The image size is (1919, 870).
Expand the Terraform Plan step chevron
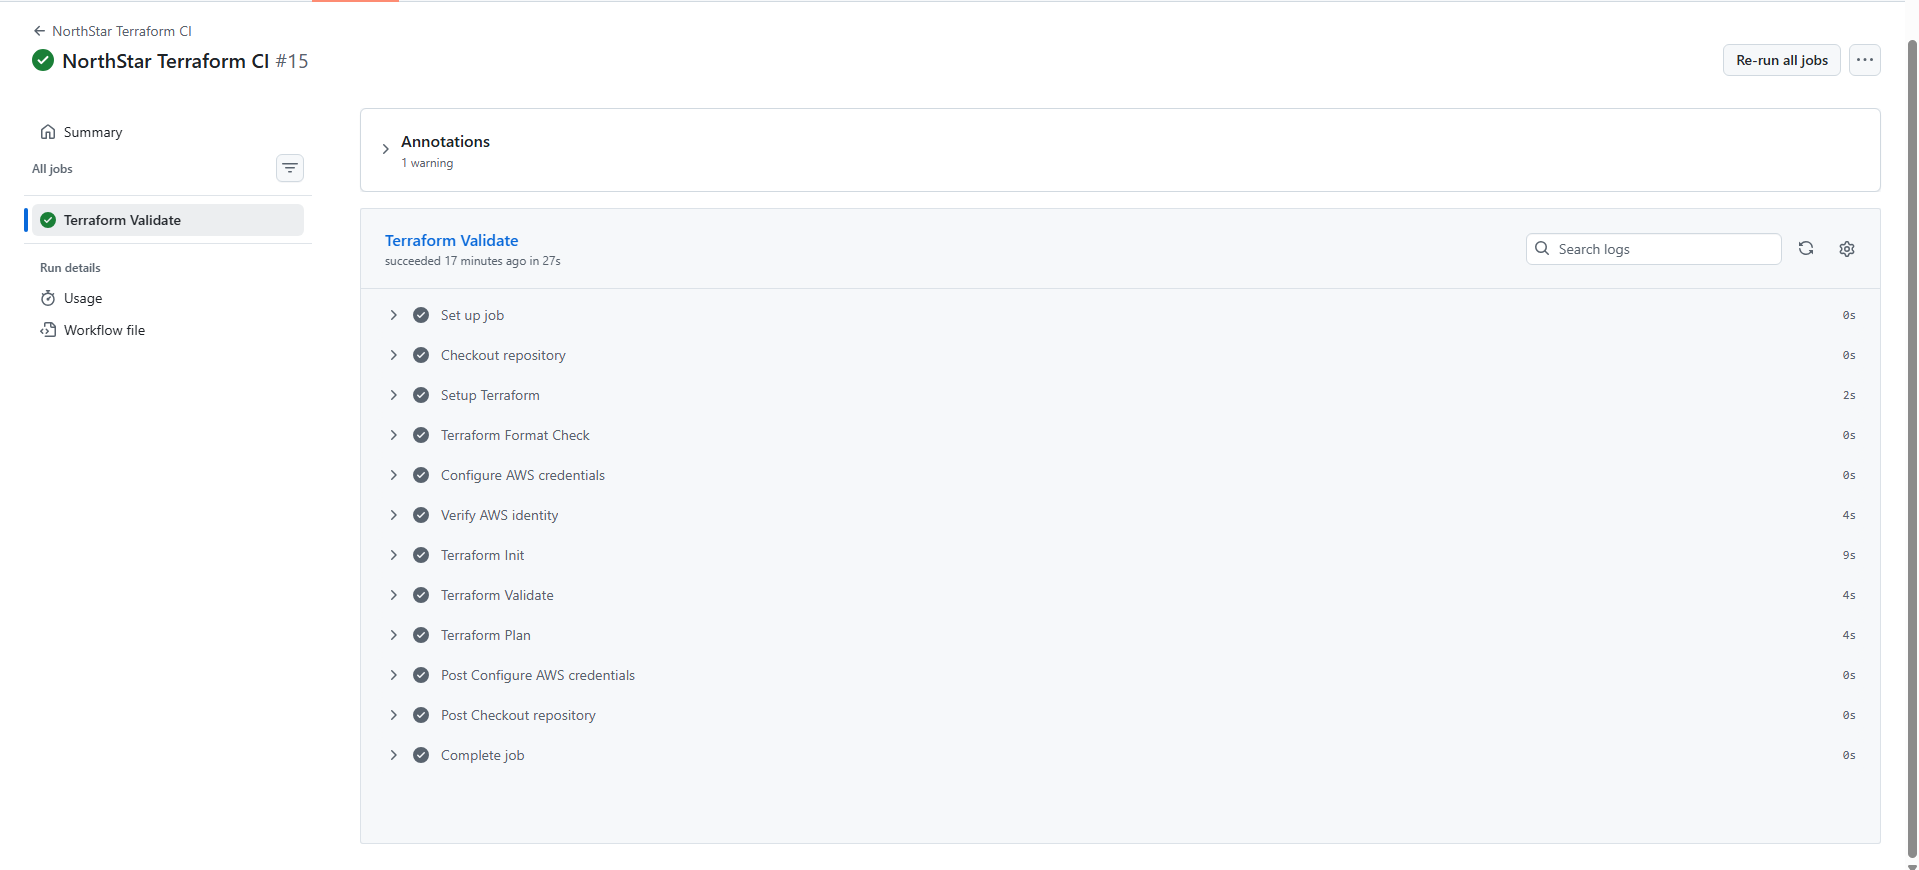tap(393, 635)
